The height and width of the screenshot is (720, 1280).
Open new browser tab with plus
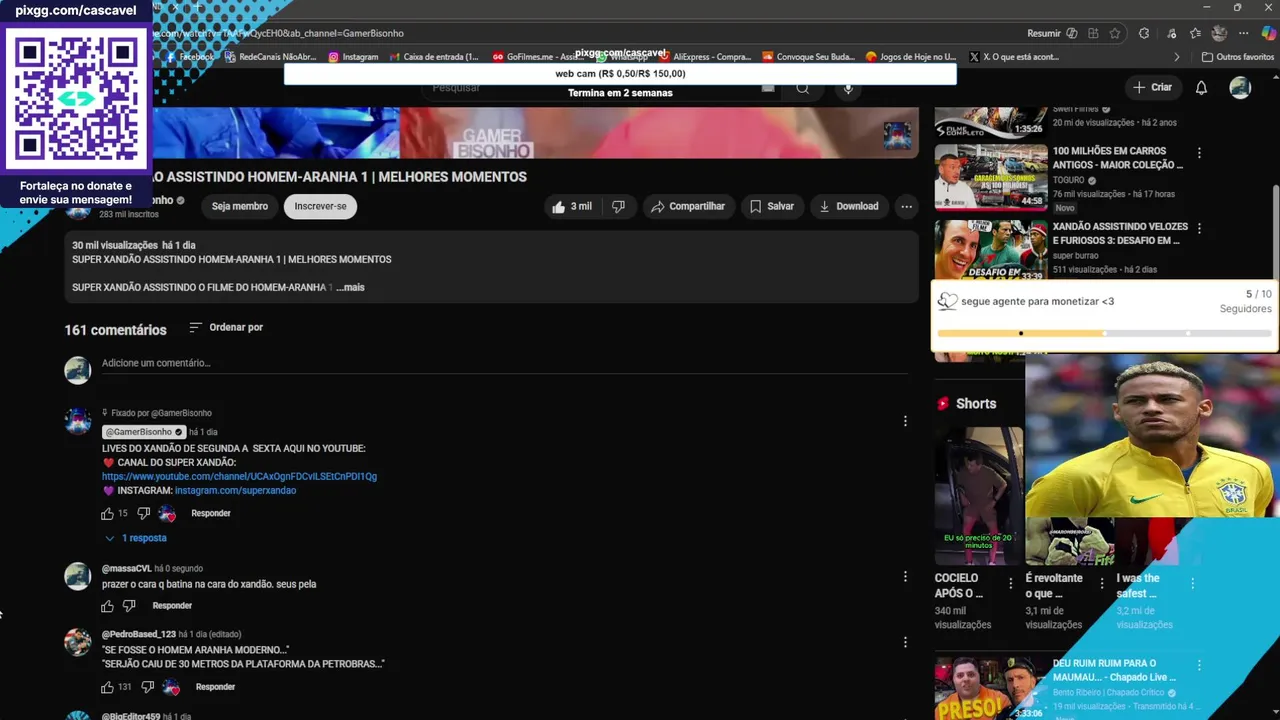point(196,8)
